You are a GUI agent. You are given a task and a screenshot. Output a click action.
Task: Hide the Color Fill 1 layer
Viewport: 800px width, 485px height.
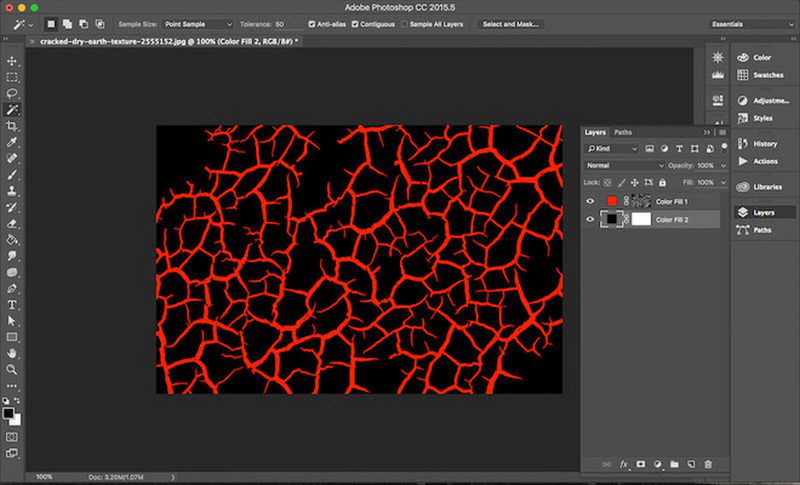click(590, 201)
